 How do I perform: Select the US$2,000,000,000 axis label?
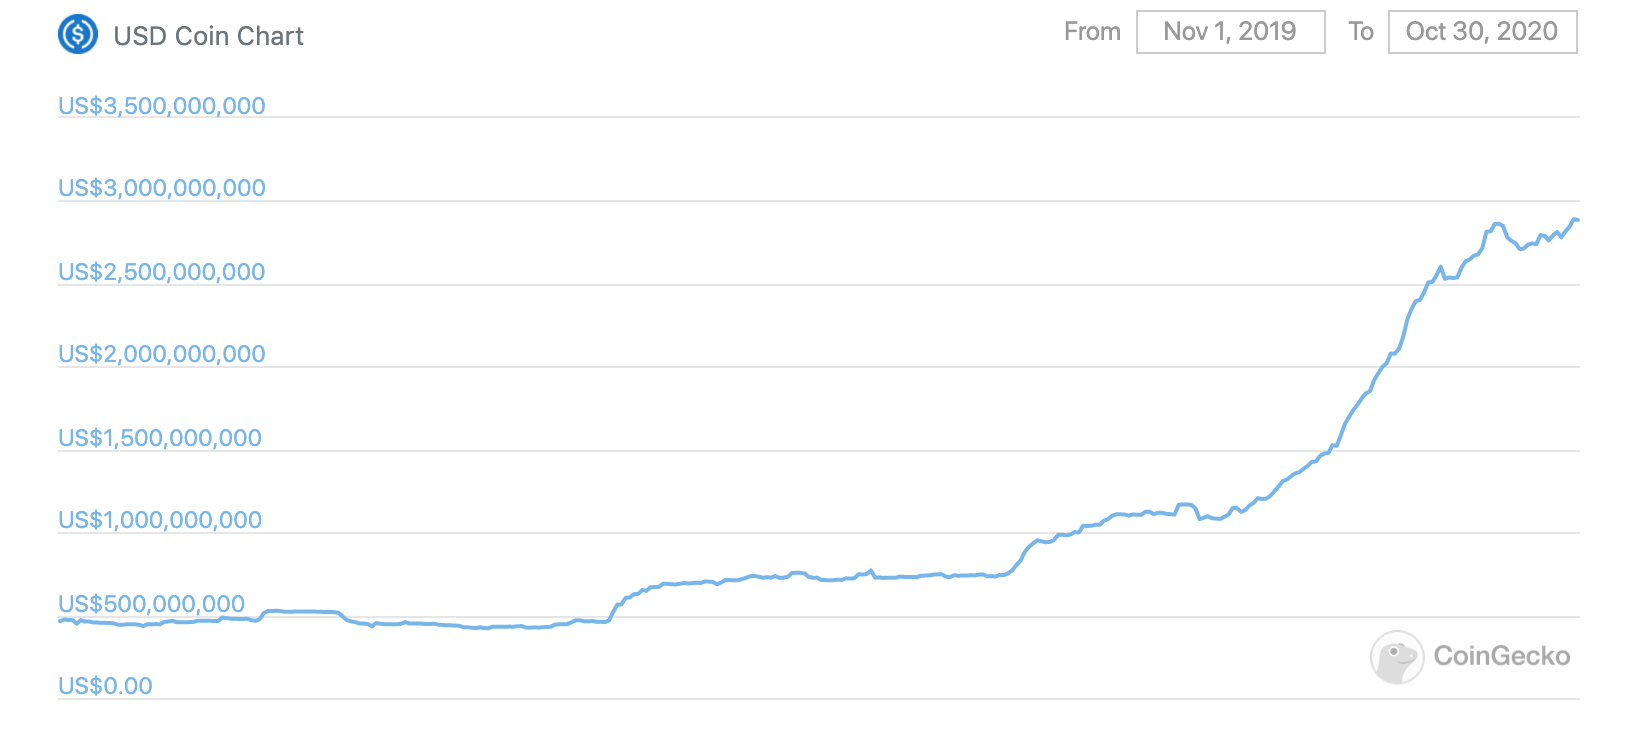pyautogui.click(x=162, y=354)
